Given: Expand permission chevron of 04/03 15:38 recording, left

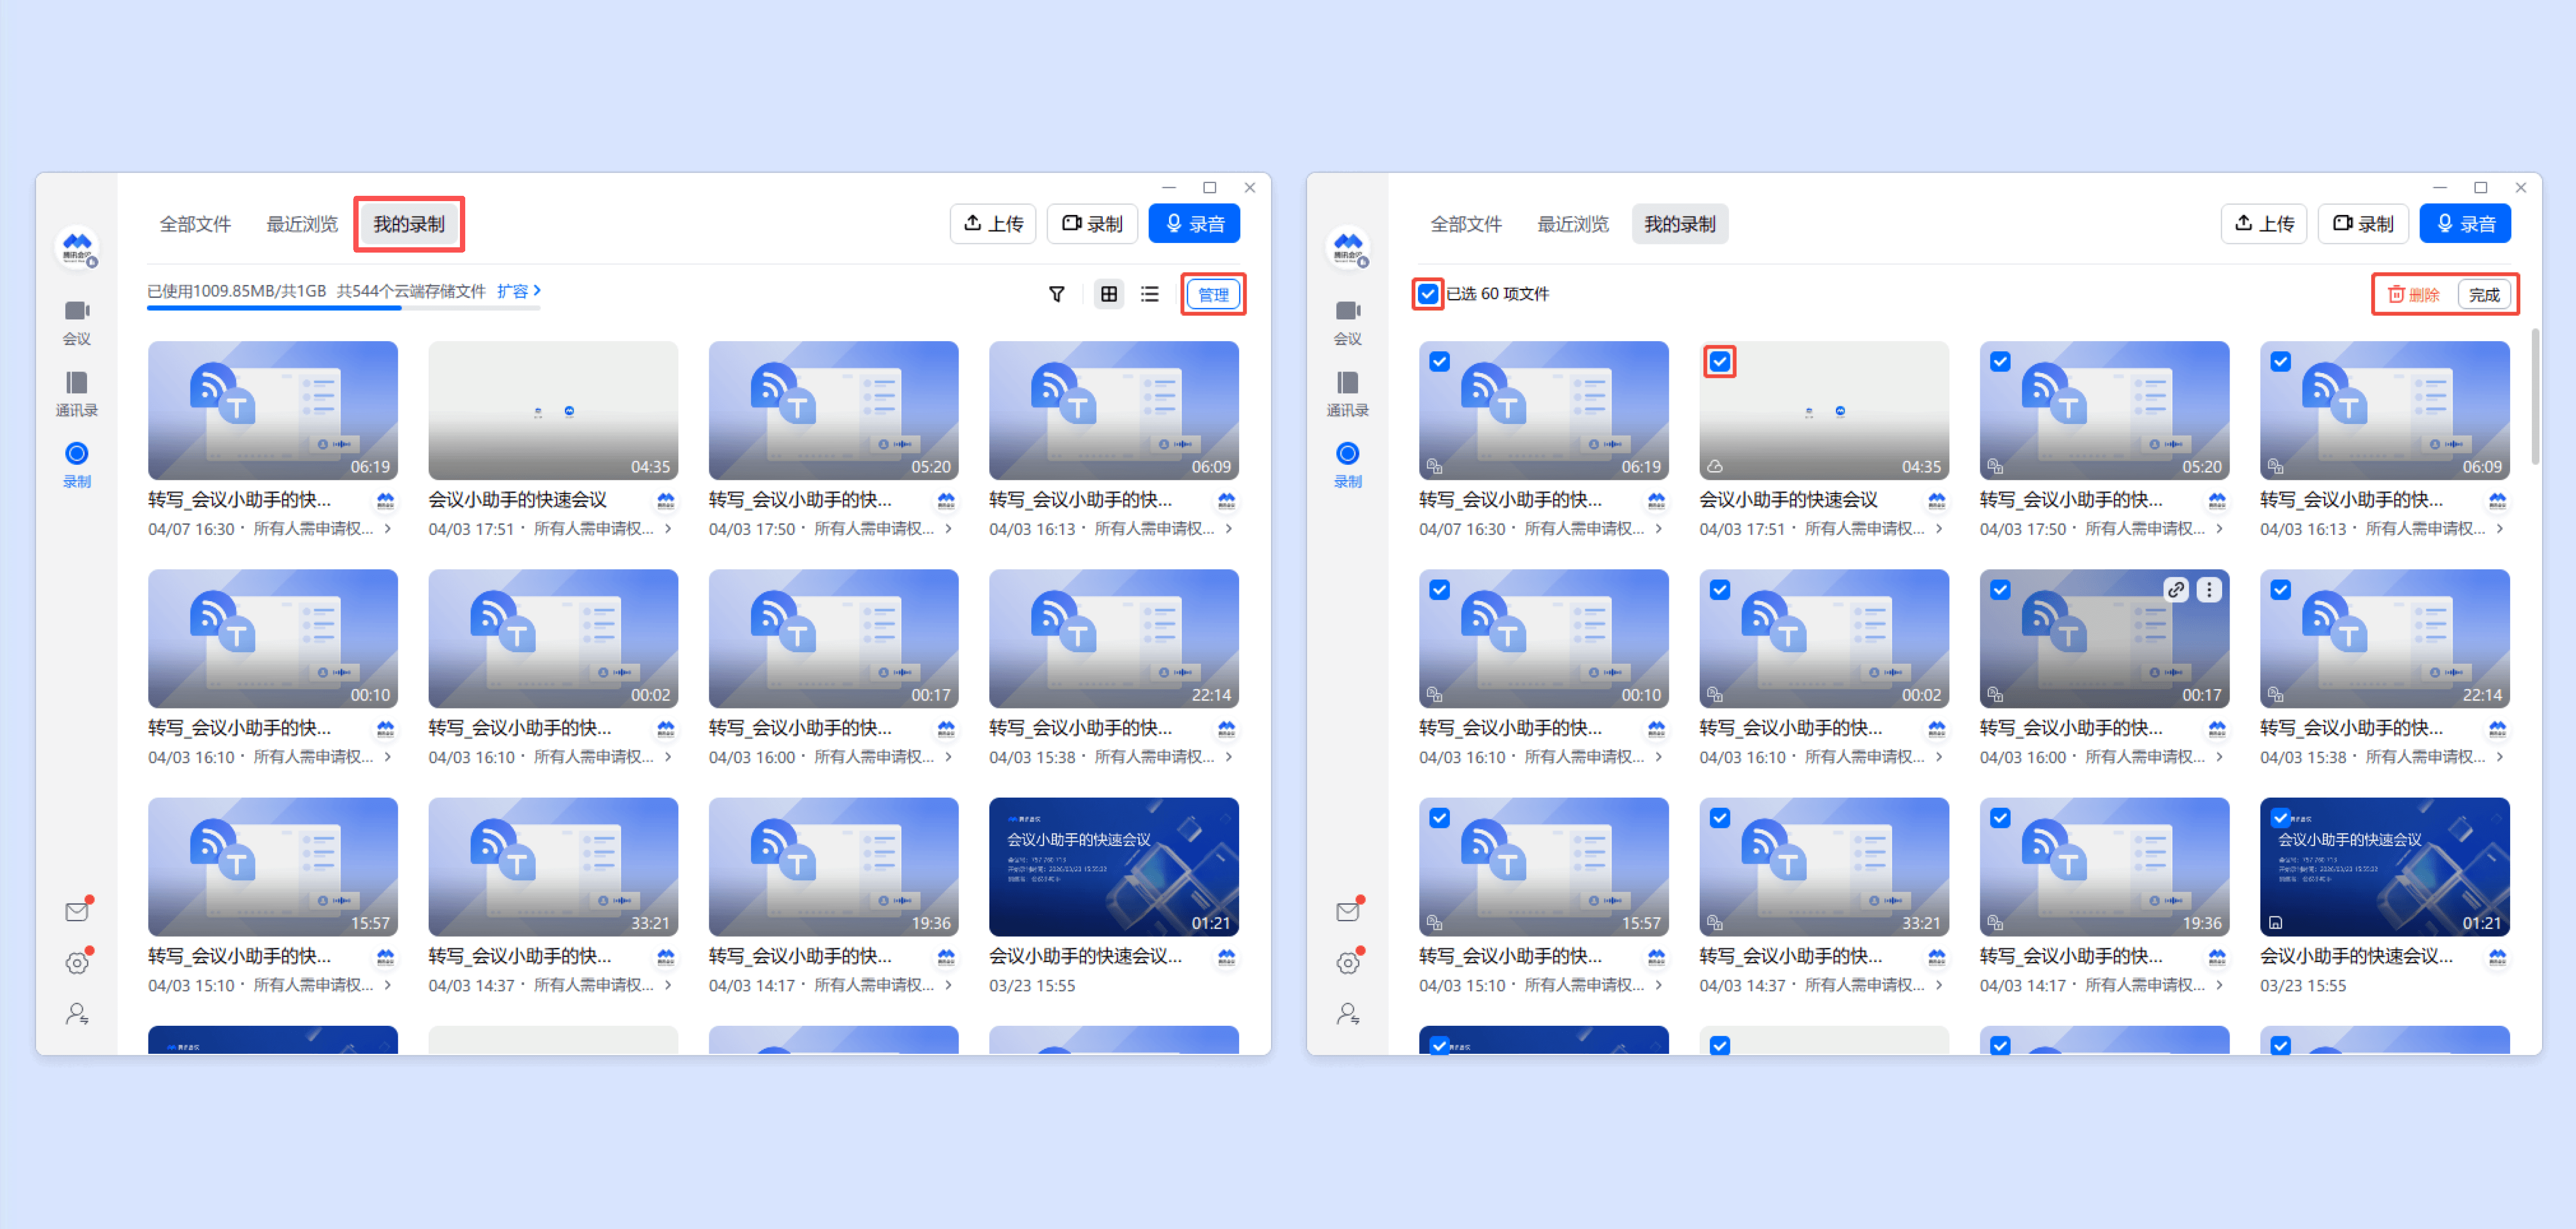Looking at the screenshot, I should 1229,757.
